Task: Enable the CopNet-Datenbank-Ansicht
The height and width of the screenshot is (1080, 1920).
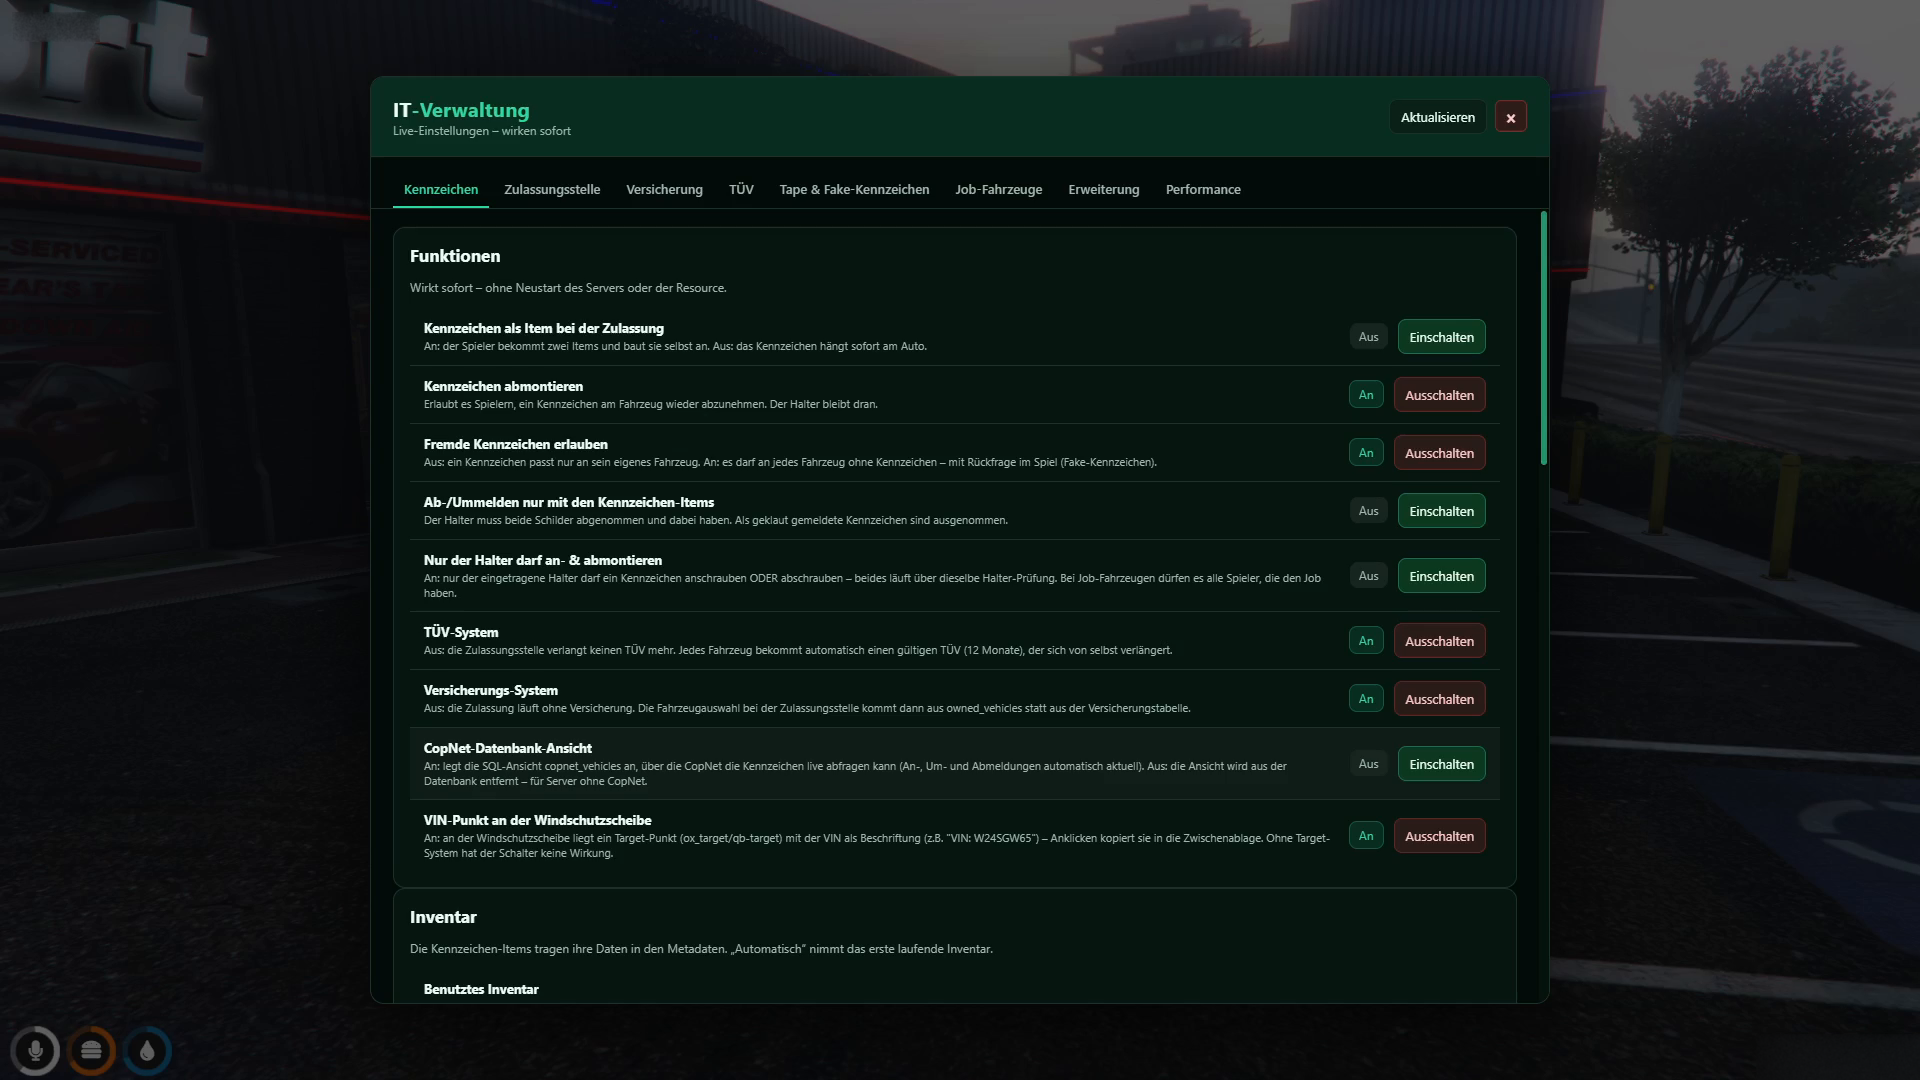Action: [x=1441, y=764]
